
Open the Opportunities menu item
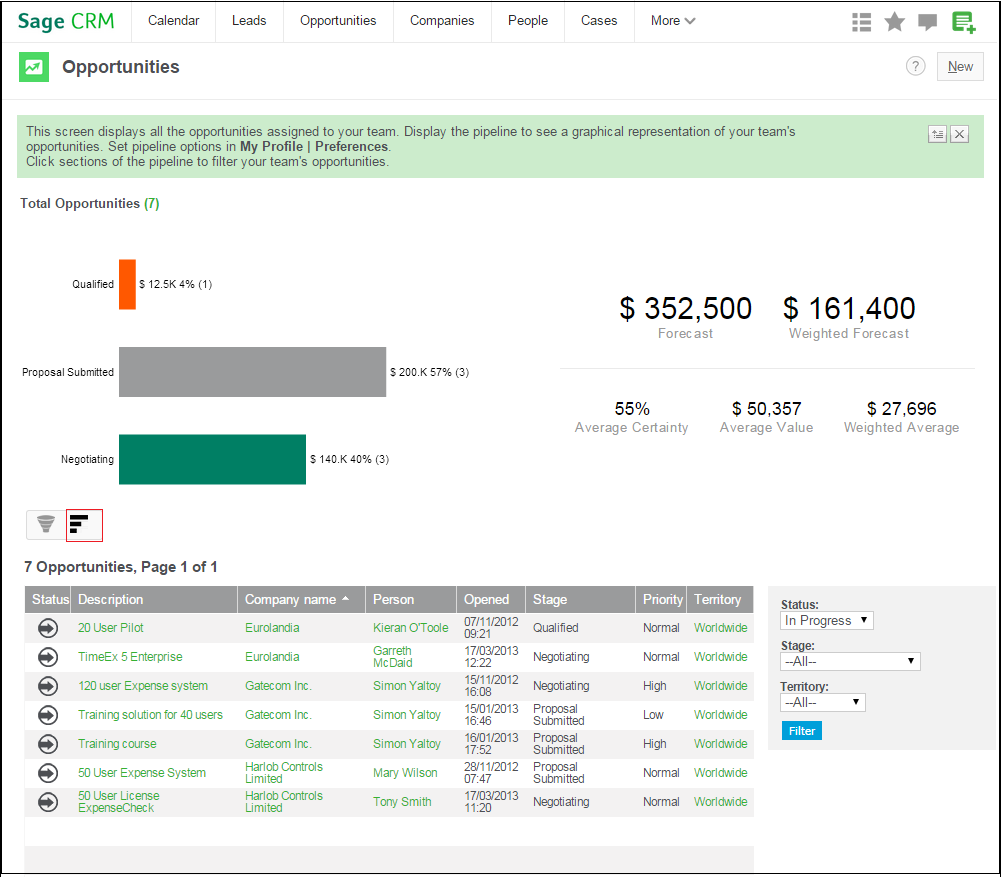338,20
